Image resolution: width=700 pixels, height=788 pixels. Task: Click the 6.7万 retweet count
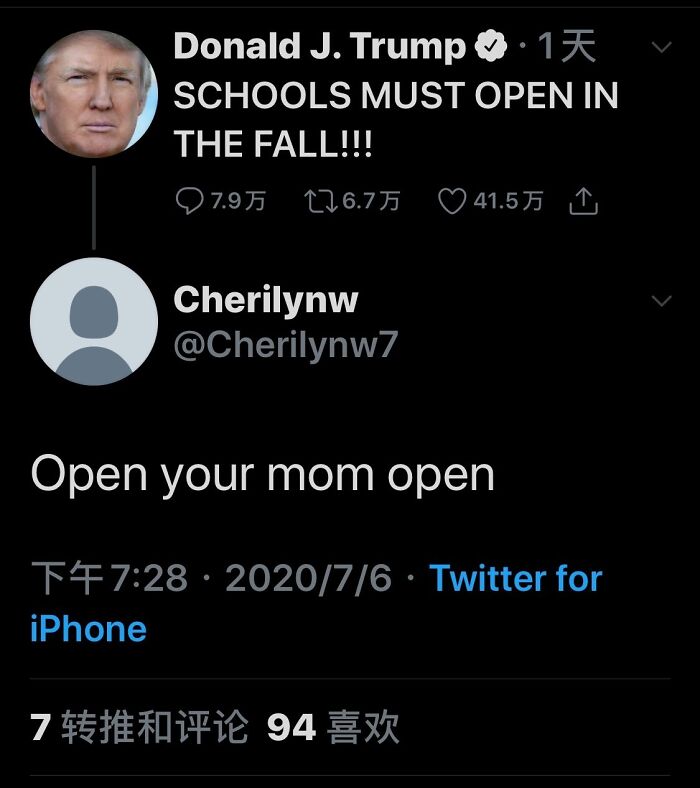[x=371, y=201]
